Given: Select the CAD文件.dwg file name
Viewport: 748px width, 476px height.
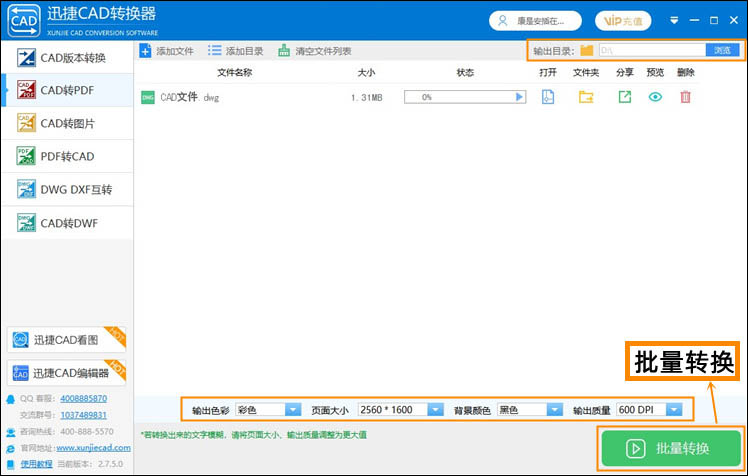Looking at the screenshot, I should (x=189, y=97).
